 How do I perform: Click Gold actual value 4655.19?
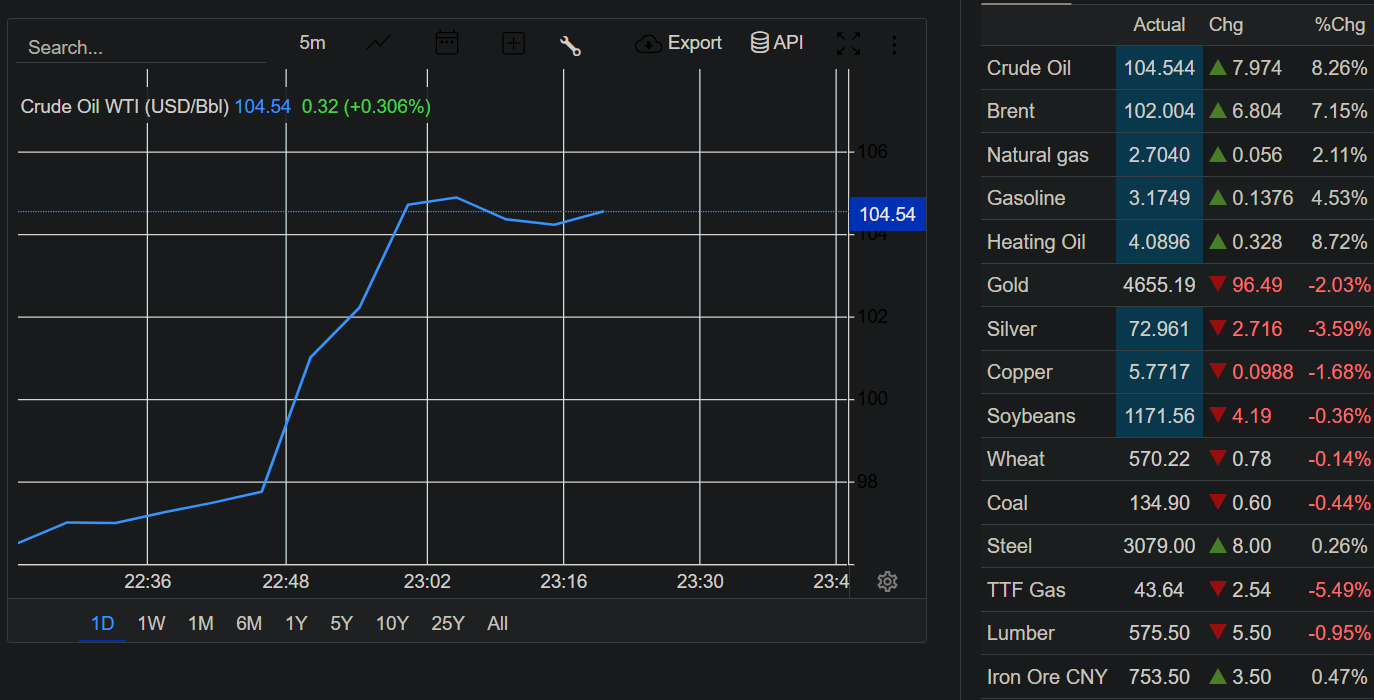(x=1159, y=285)
